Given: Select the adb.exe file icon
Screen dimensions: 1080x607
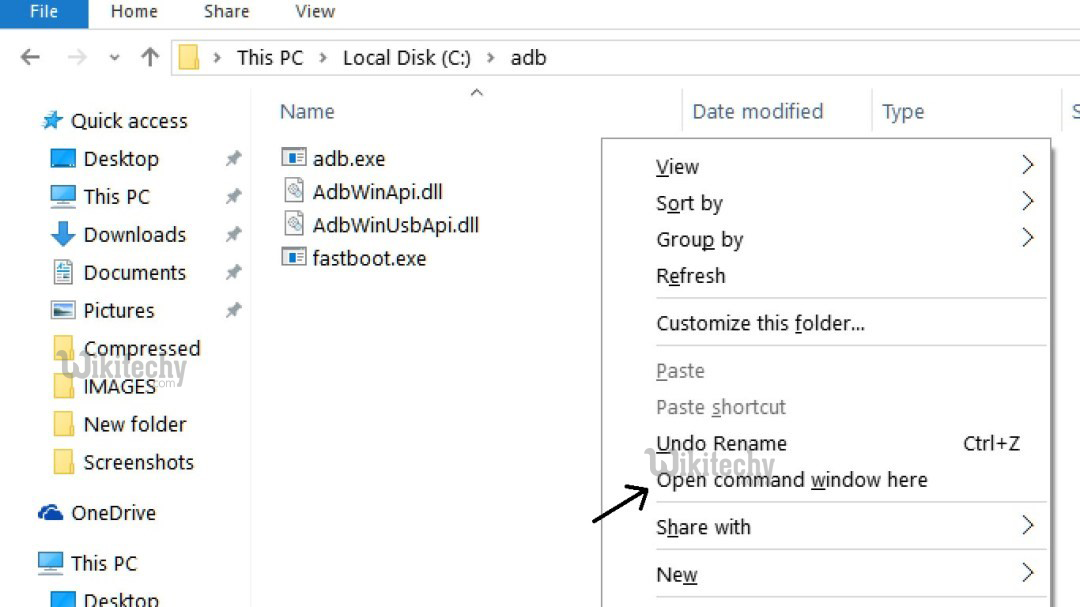Looking at the screenshot, I should (294, 158).
